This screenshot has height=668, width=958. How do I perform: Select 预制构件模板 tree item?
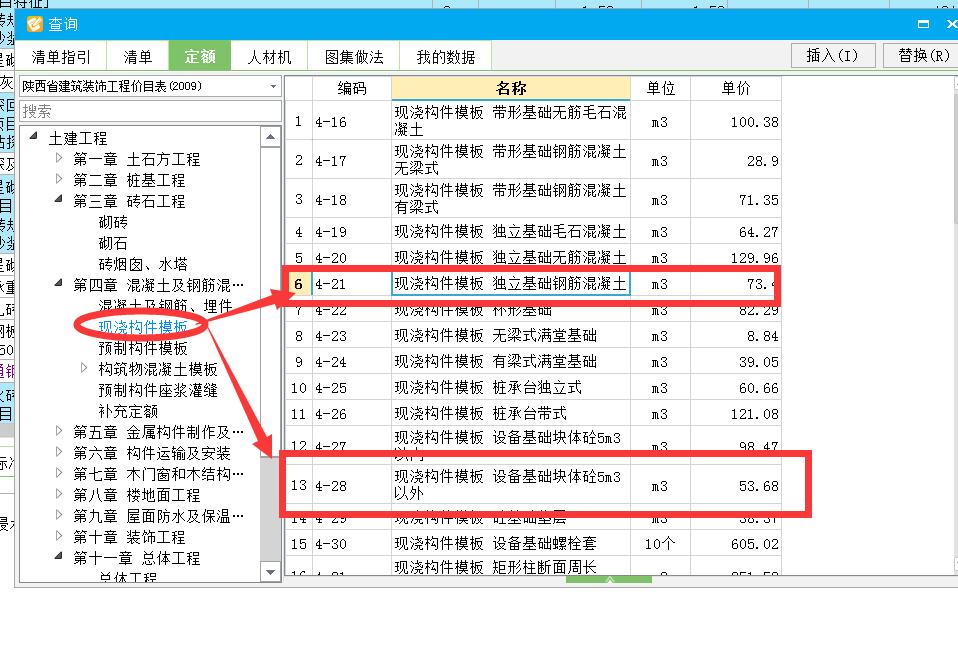(x=143, y=348)
